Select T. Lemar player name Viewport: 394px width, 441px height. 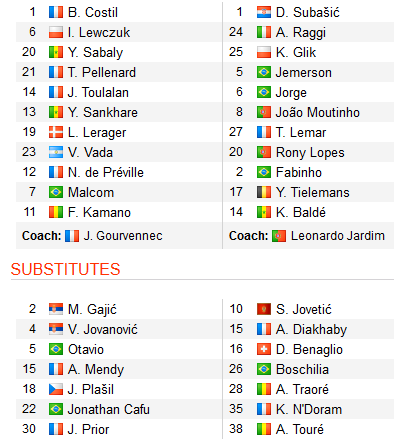coord(301,133)
